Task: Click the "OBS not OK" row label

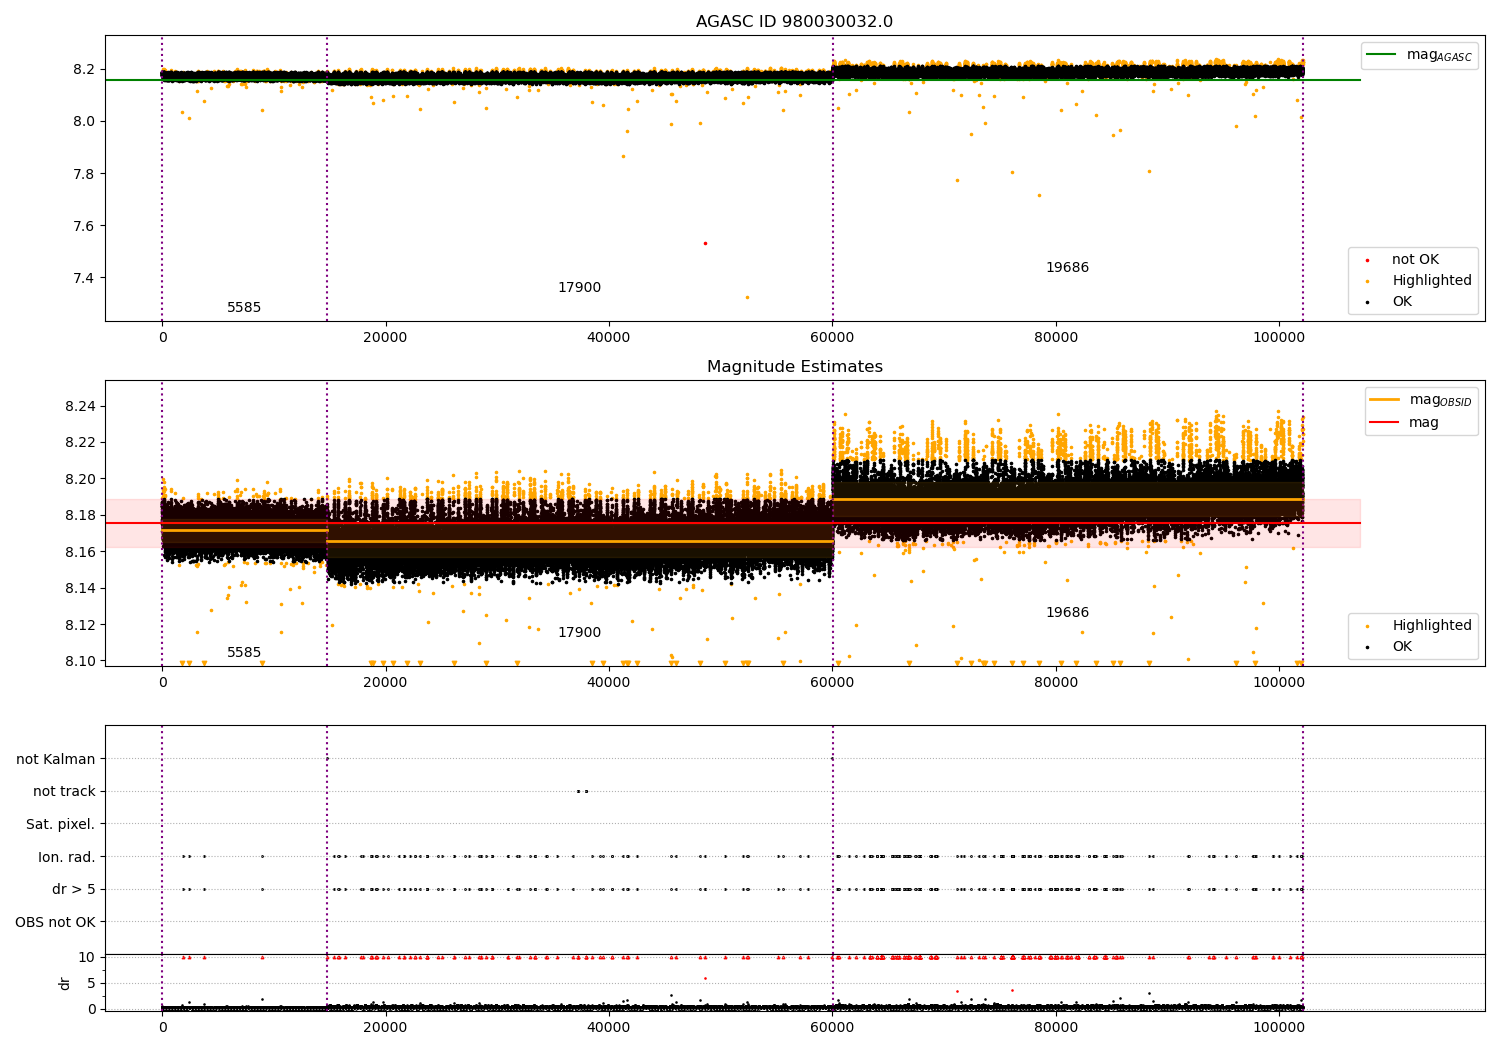Action: (x=55, y=922)
